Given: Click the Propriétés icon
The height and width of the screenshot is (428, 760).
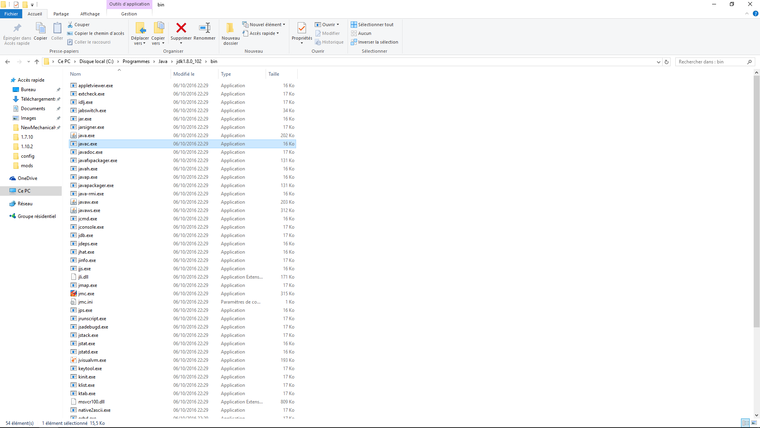Looking at the screenshot, I should click(x=301, y=32).
